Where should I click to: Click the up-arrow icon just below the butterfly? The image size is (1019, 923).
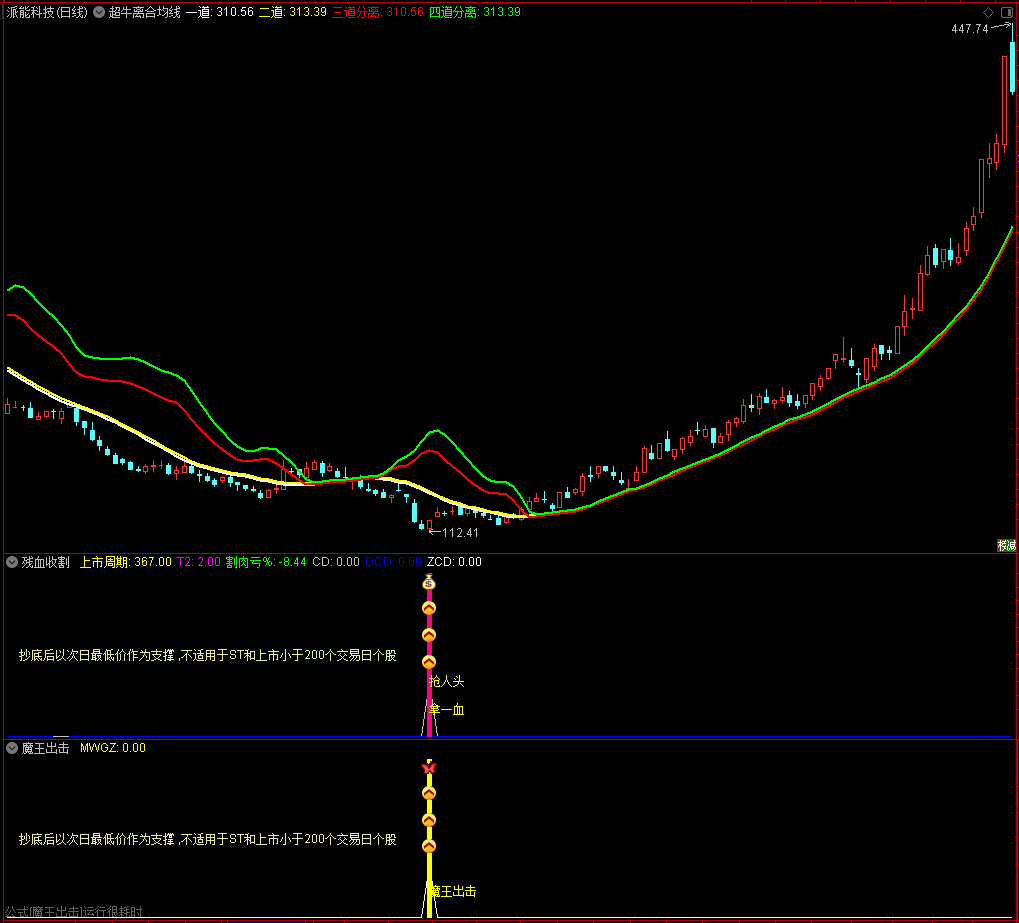(429, 794)
